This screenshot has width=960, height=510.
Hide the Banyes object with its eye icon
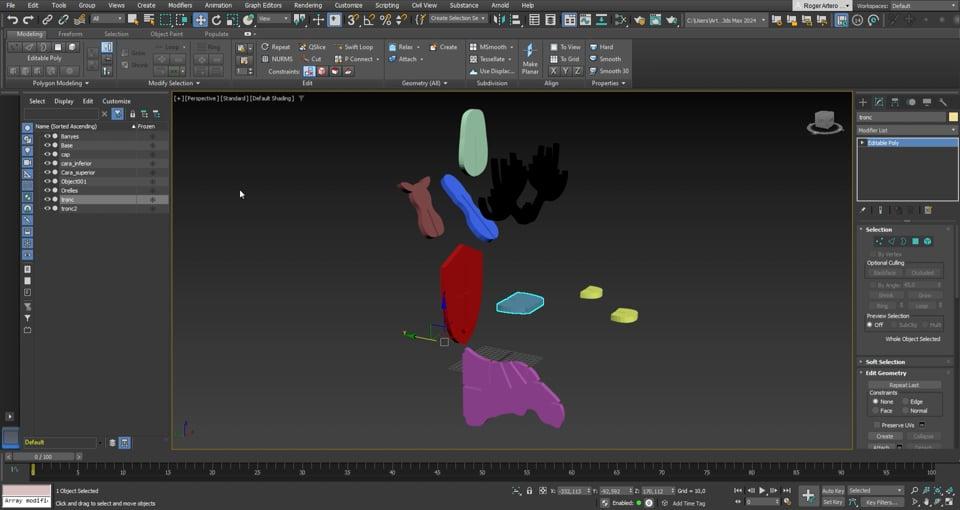tap(47, 137)
